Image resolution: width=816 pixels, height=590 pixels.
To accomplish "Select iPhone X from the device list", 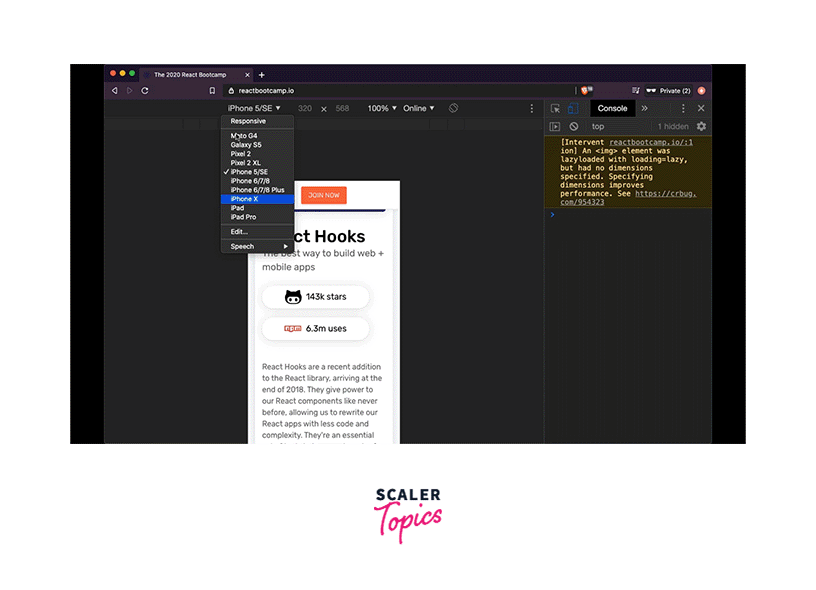I will pyautogui.click(x=245, y=199).
